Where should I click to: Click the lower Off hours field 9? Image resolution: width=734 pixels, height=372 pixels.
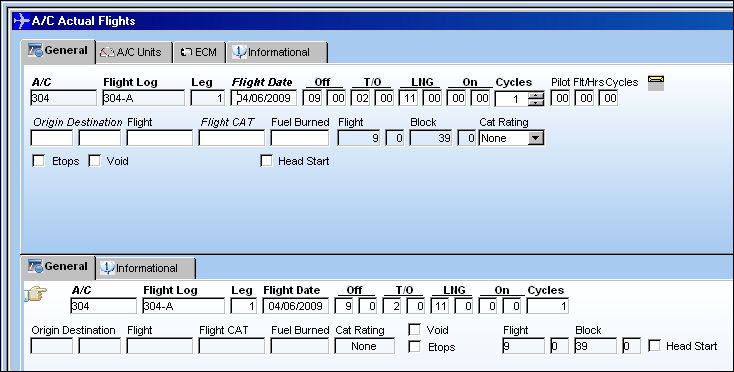[x=344, y=306]
